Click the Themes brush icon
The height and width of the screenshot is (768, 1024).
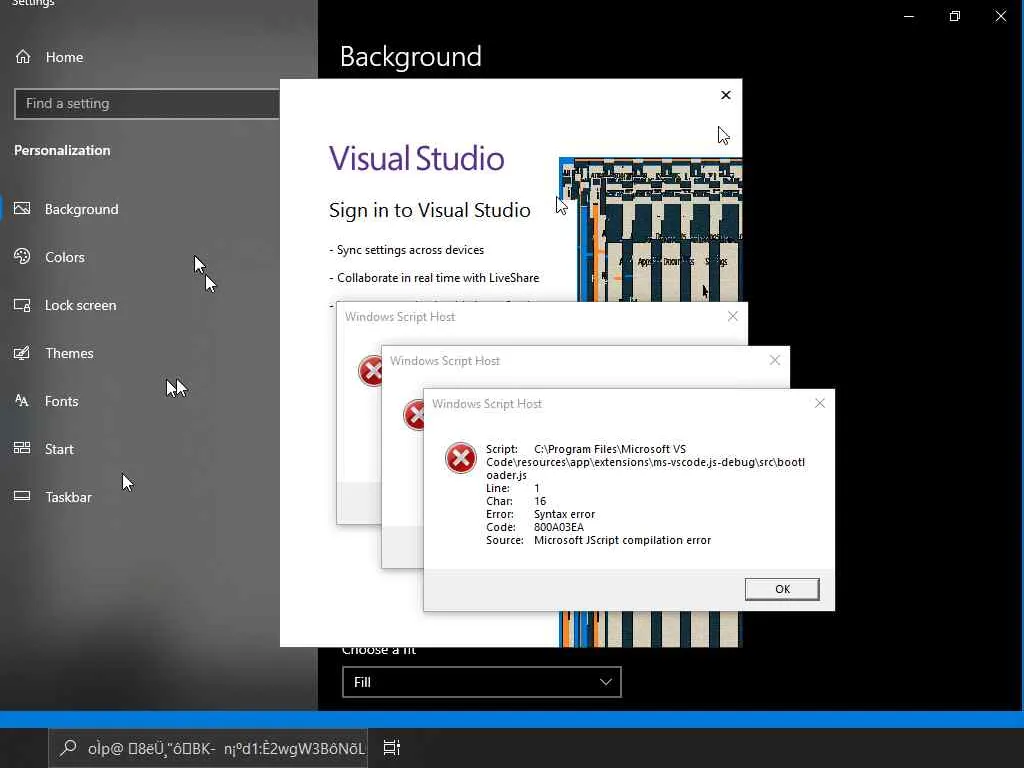tap(22, 353)
